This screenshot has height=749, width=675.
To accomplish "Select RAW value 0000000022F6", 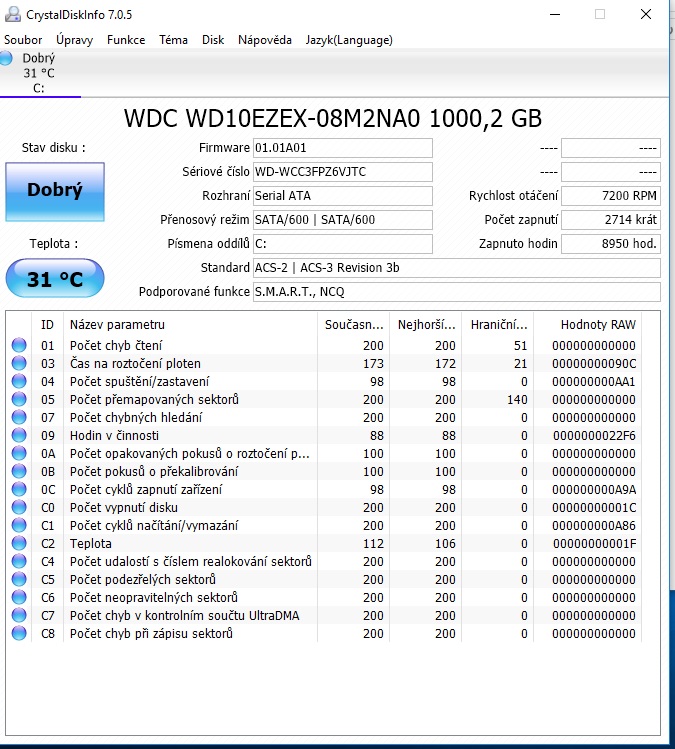I will [x=594, y=436].
